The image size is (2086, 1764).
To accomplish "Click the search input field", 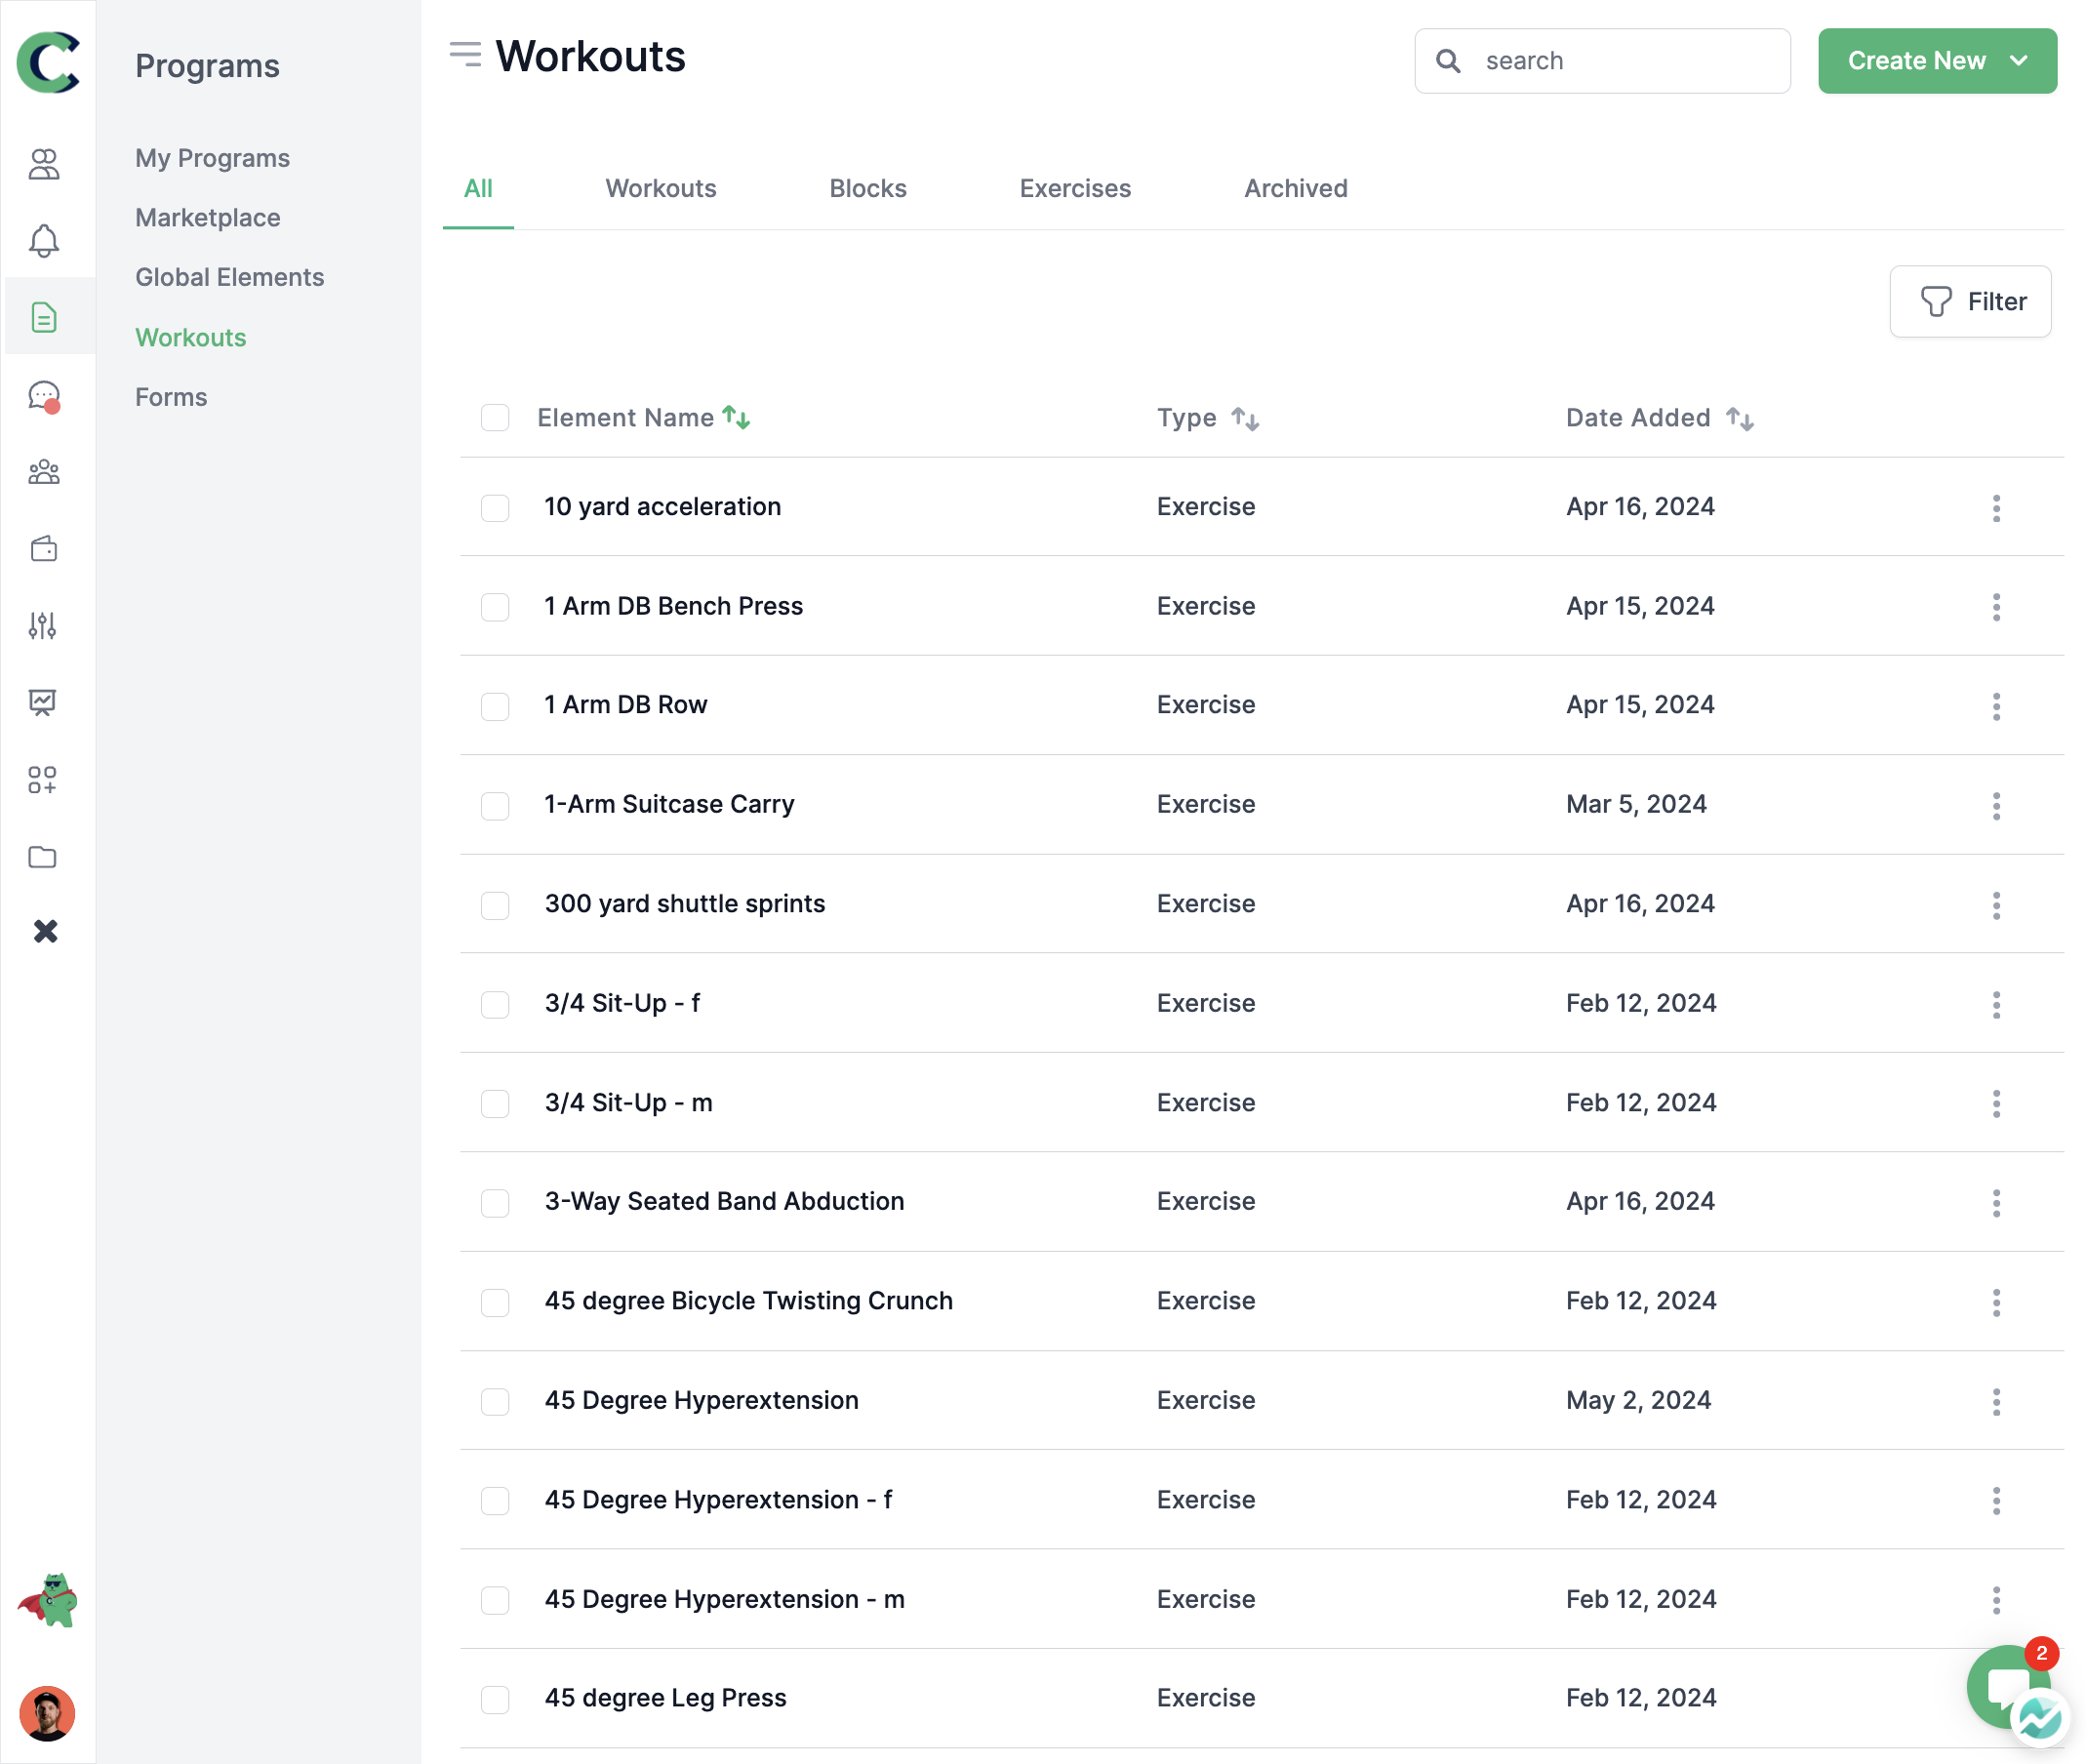I will [x=1601, y=61].
